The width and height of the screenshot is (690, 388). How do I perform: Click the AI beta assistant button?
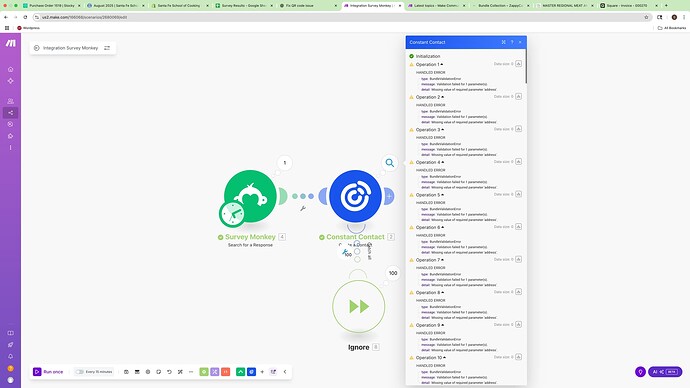click(665, 372)
